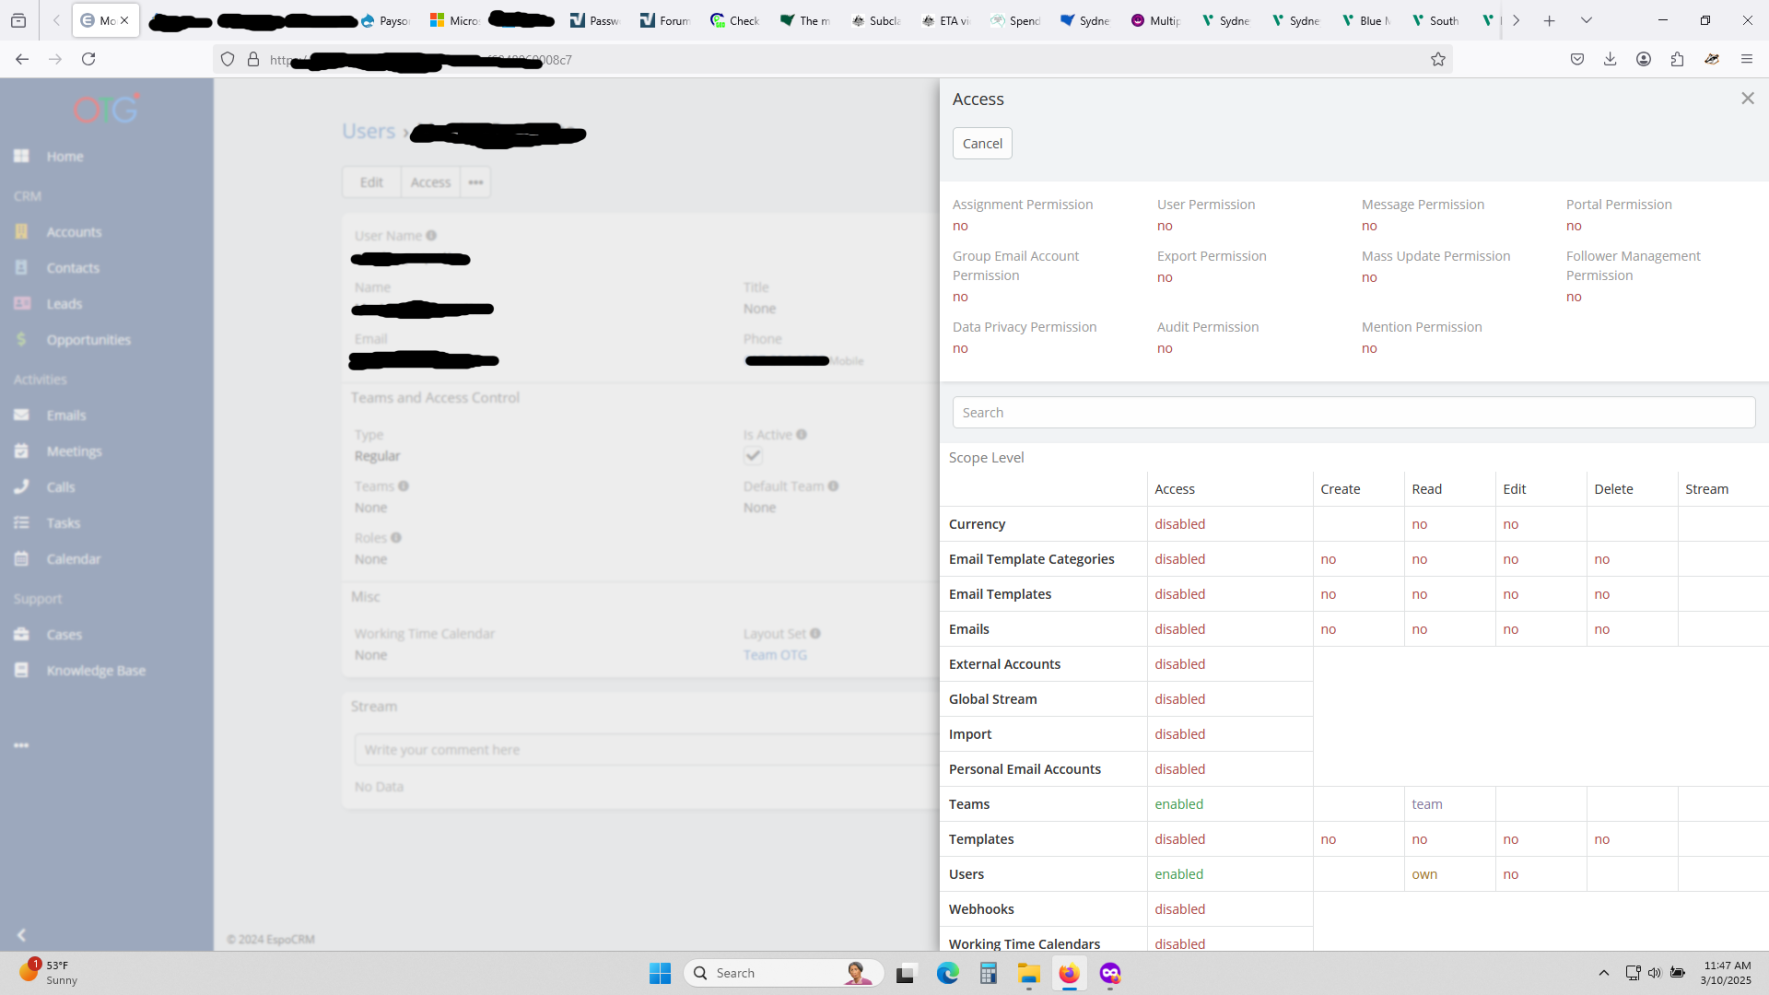This screenshot has width=1769, height=995.
Task: Click the Cancel button in Access panel
Action: [x=981, y=143]
